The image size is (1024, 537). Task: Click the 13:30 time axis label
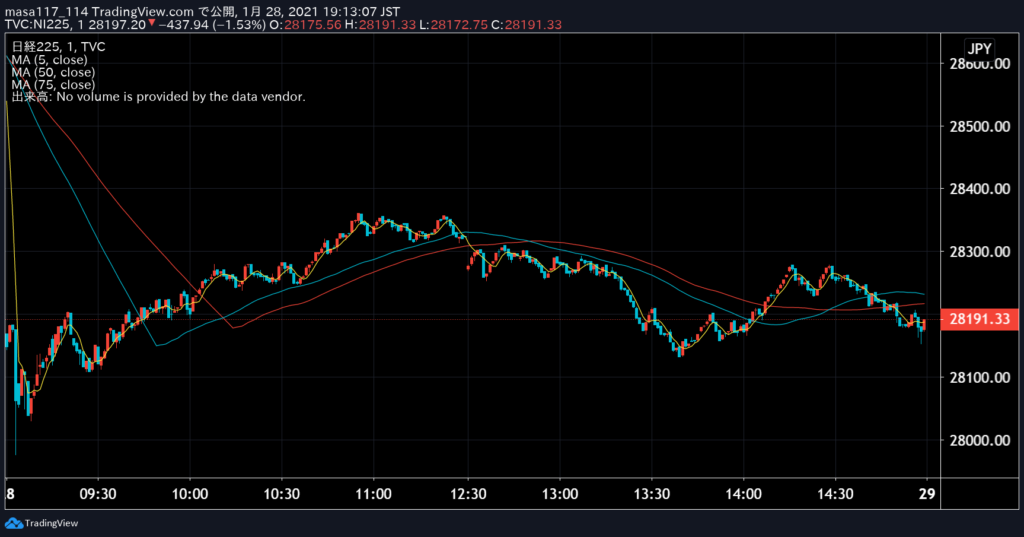pos(652,494)
